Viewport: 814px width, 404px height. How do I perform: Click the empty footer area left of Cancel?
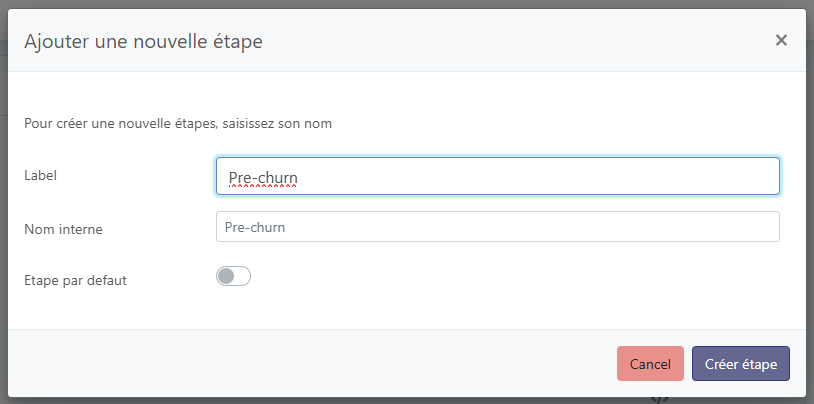coord(300,364)
